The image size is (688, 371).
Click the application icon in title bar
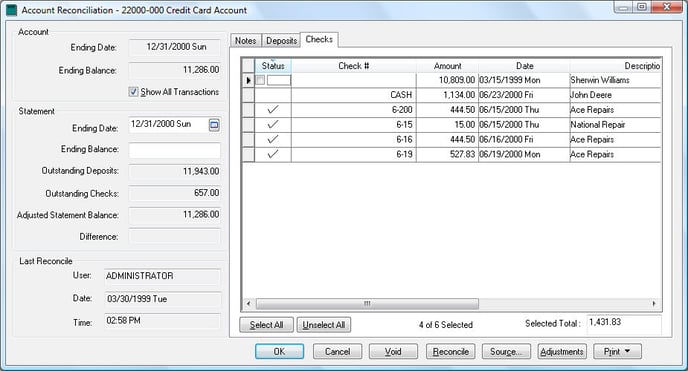[x=11, y=10]
